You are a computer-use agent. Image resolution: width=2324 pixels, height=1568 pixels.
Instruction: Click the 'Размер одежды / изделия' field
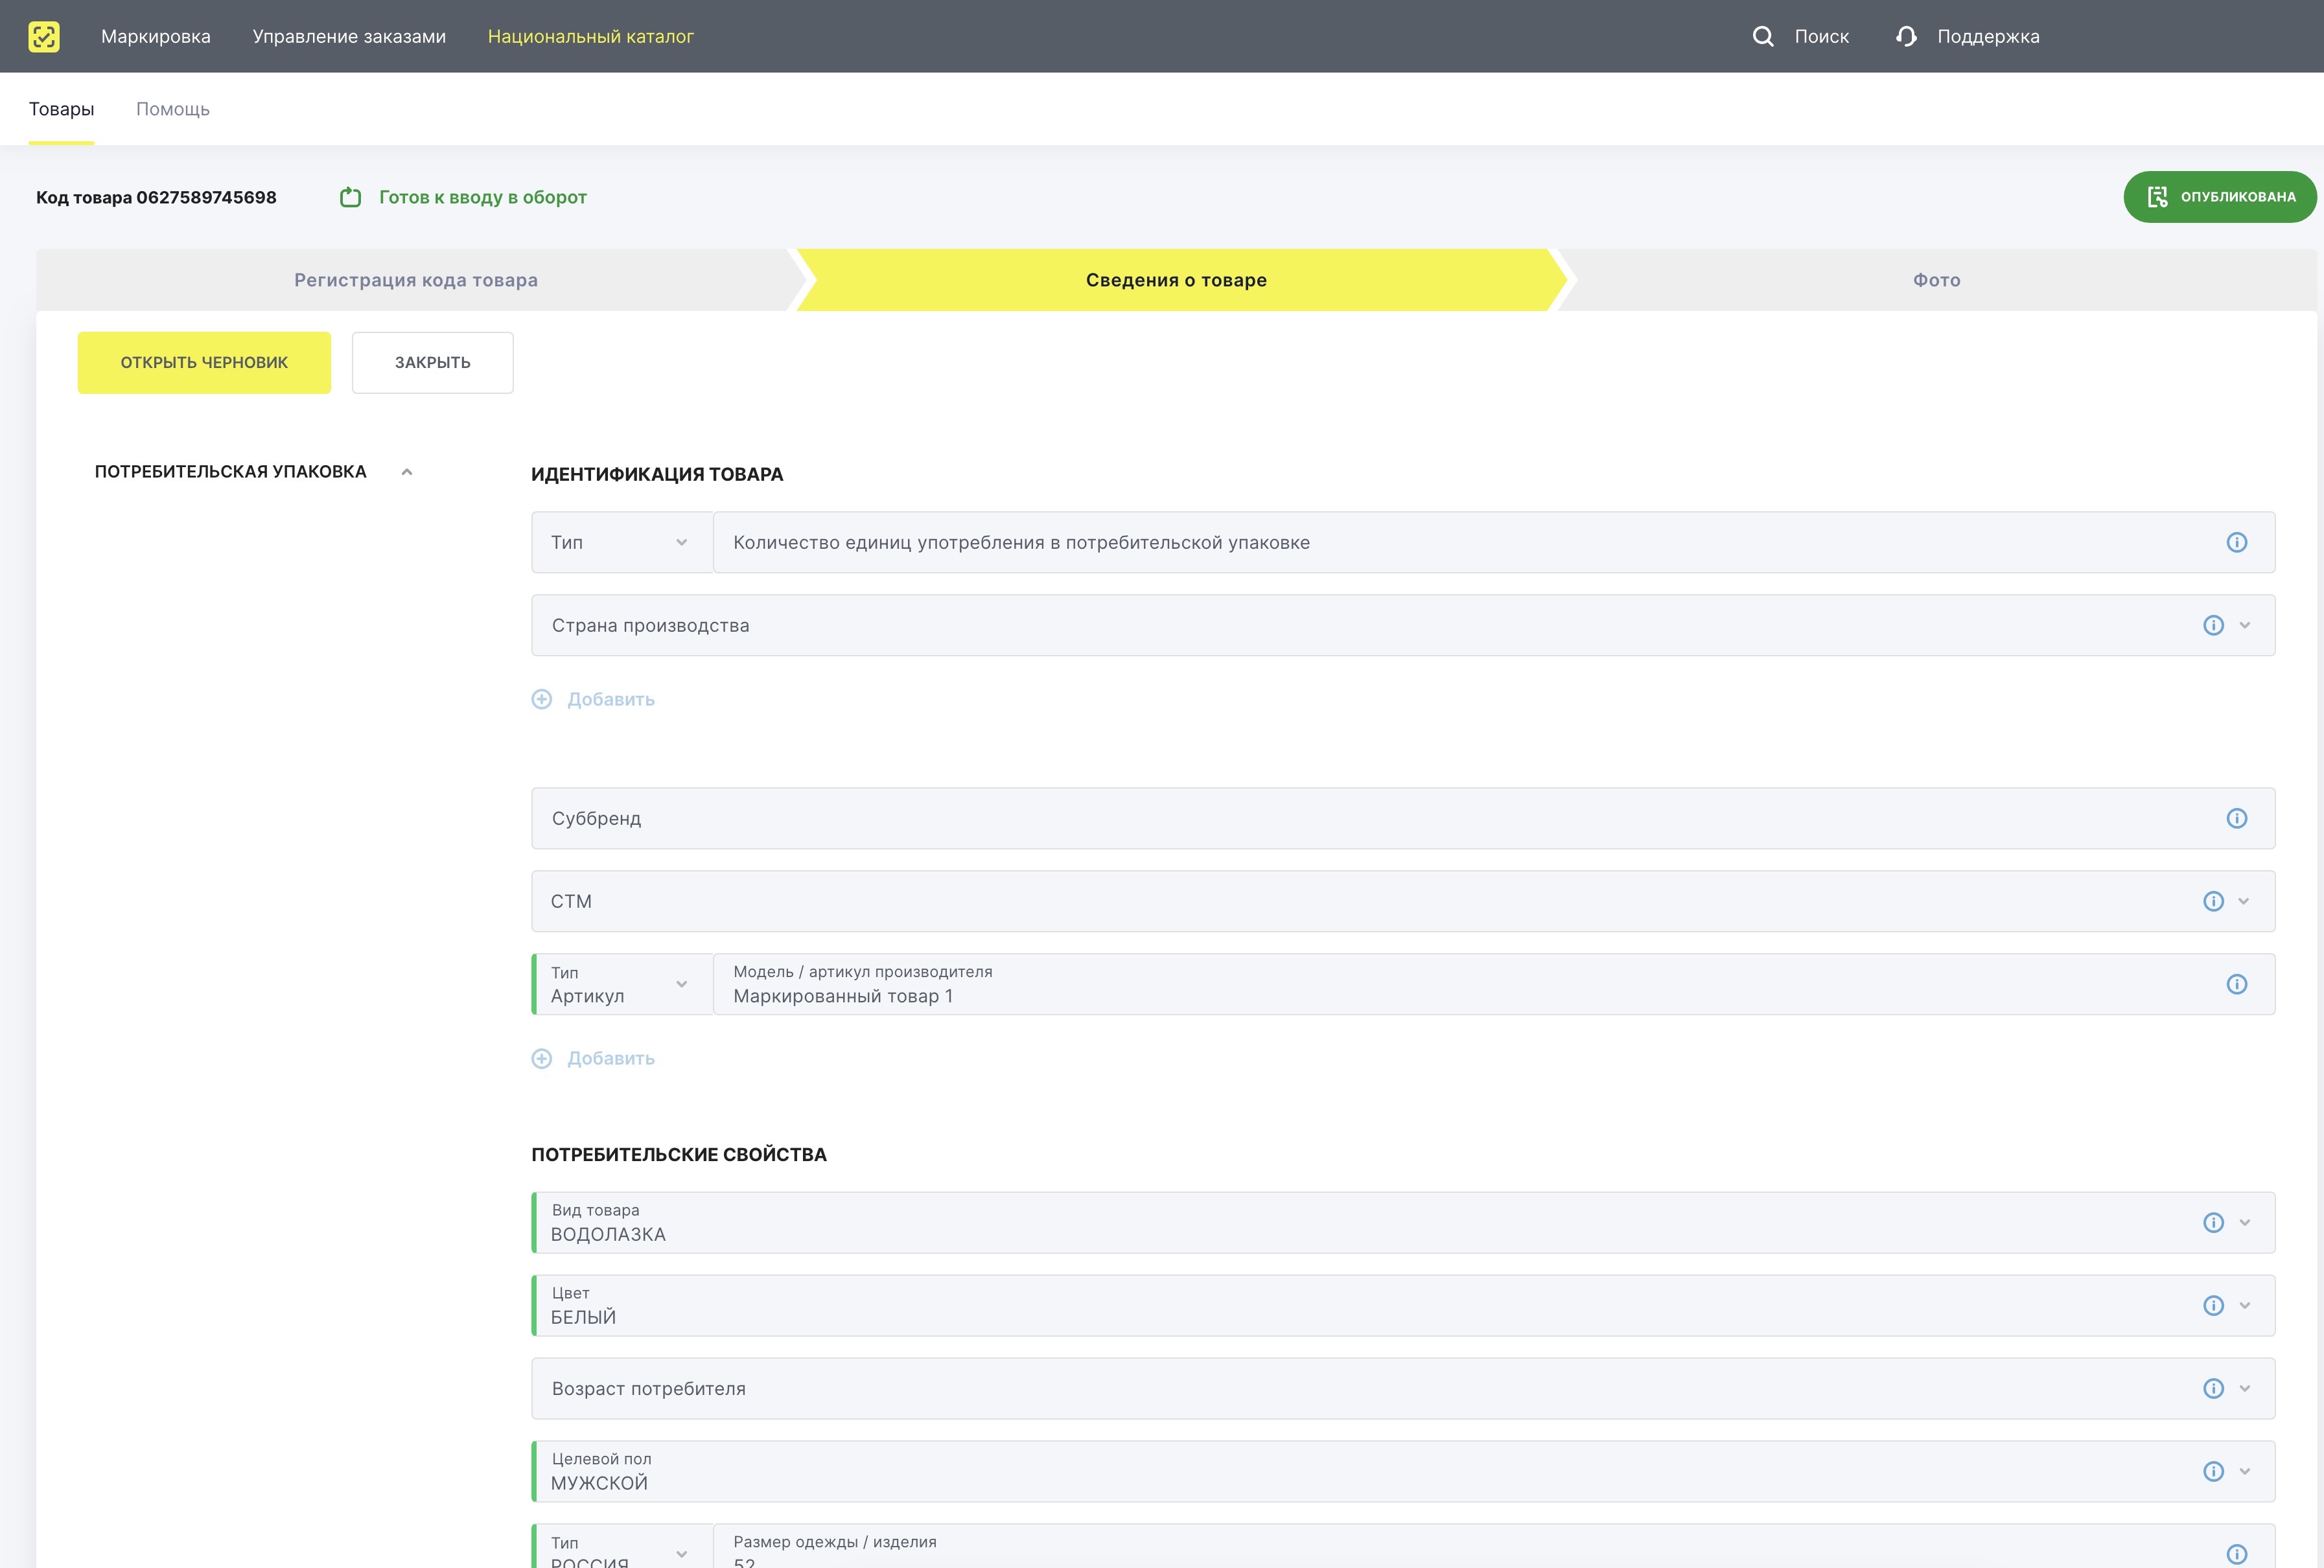pos(1494,1546)
